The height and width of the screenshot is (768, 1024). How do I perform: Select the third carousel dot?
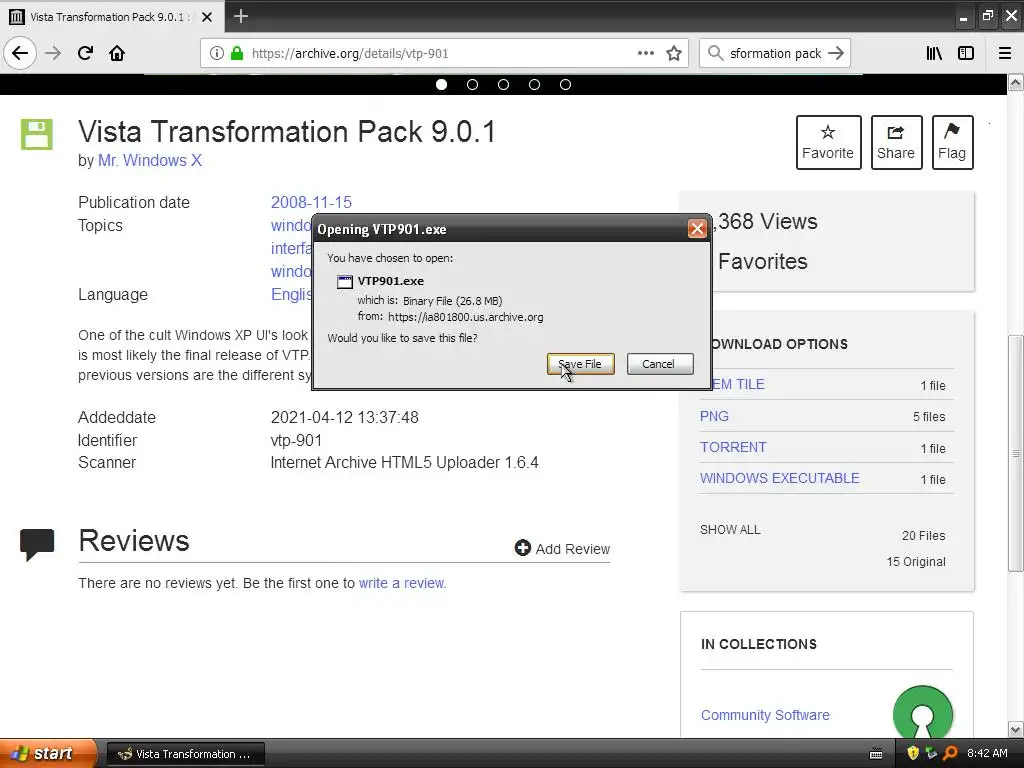[x=504, y=84]
